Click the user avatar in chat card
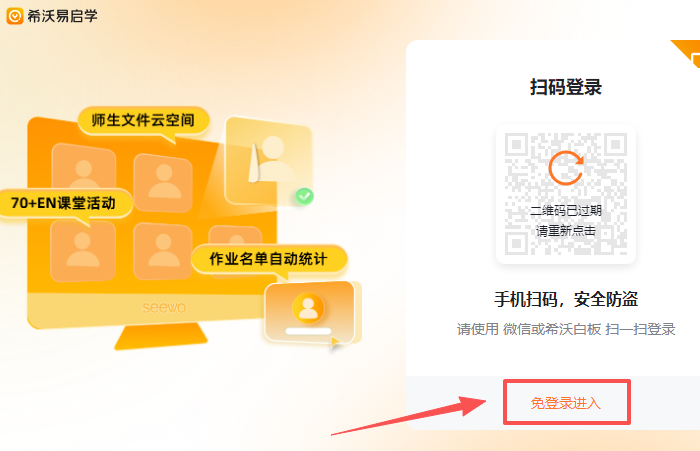Image resolution: width=700 pixels, height=451 pixels. (308, 308)
